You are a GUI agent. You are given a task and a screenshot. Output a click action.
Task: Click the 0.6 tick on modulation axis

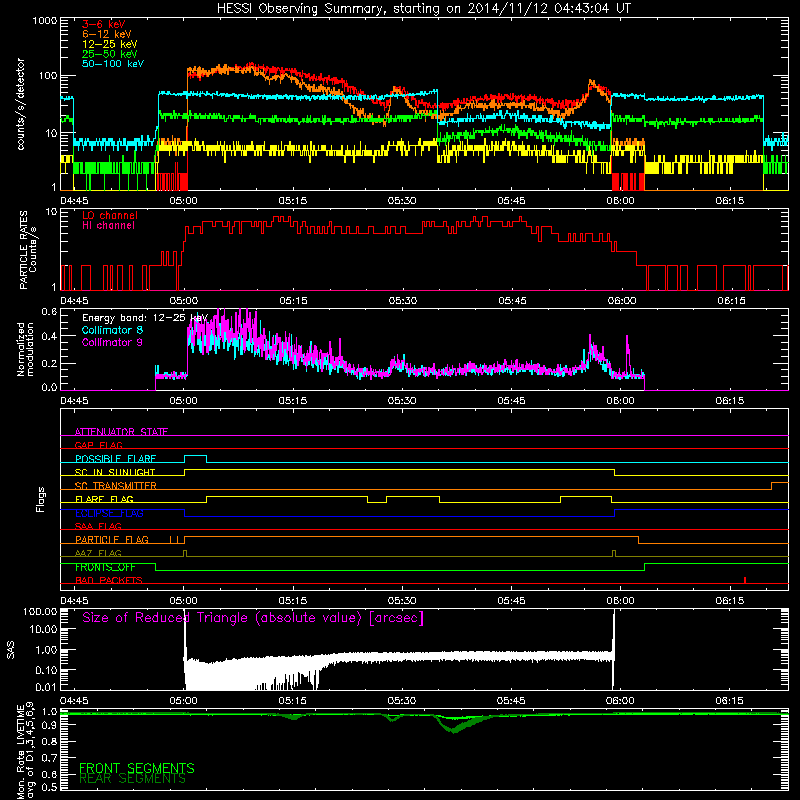coord(48,312)
